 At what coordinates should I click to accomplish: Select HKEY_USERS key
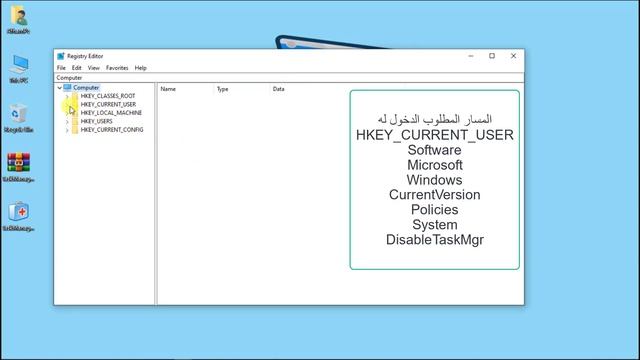point(96,121)
